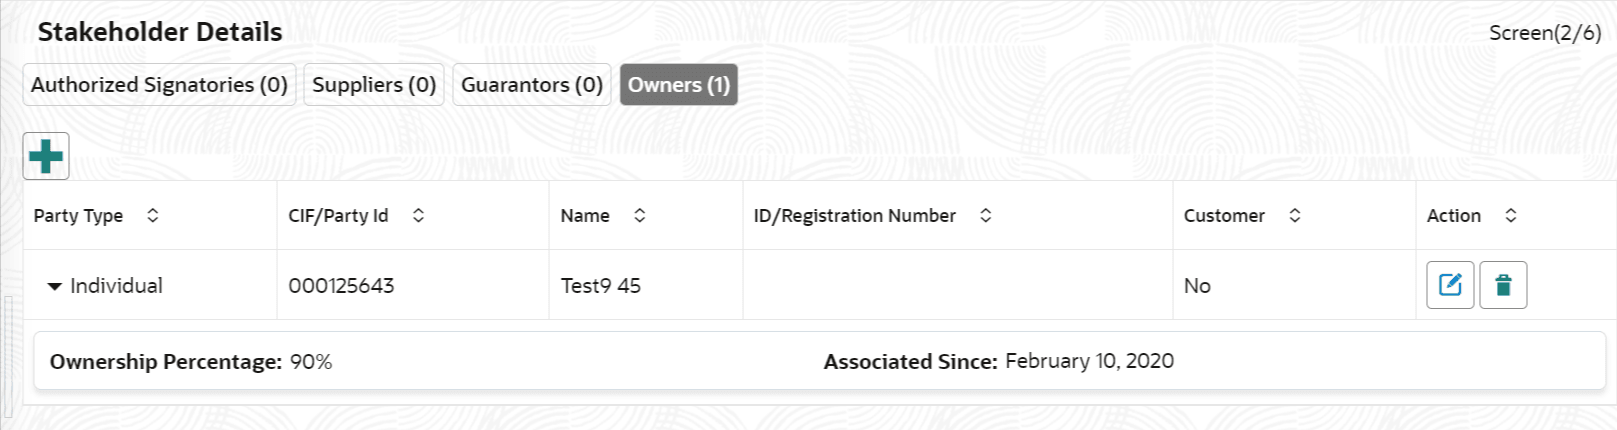Click CIF number 000125643 cell
This screenshot has width=1617, height=430.
pos(341,286)
